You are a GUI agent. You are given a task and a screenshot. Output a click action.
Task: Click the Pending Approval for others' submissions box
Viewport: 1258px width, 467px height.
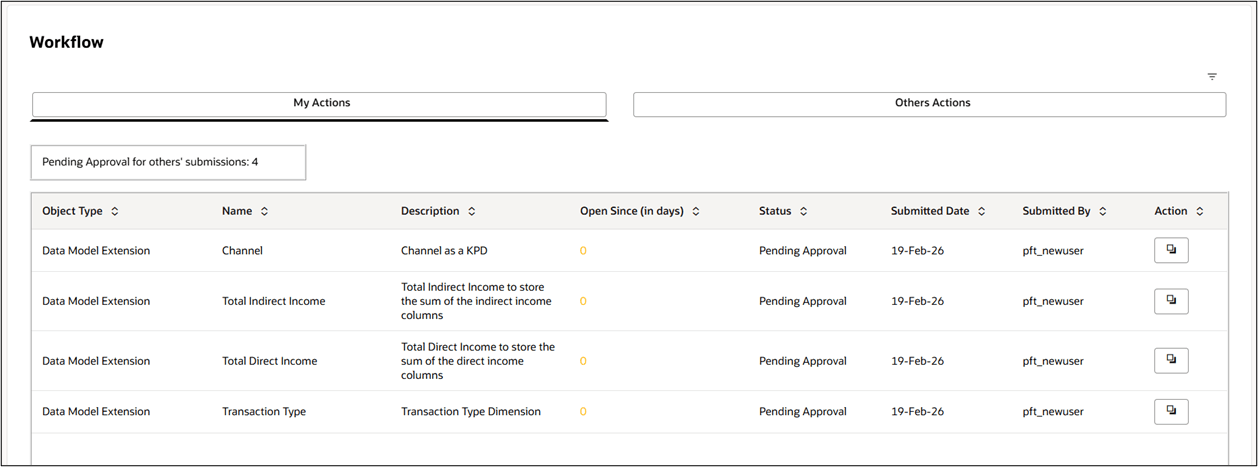point(168,162)
